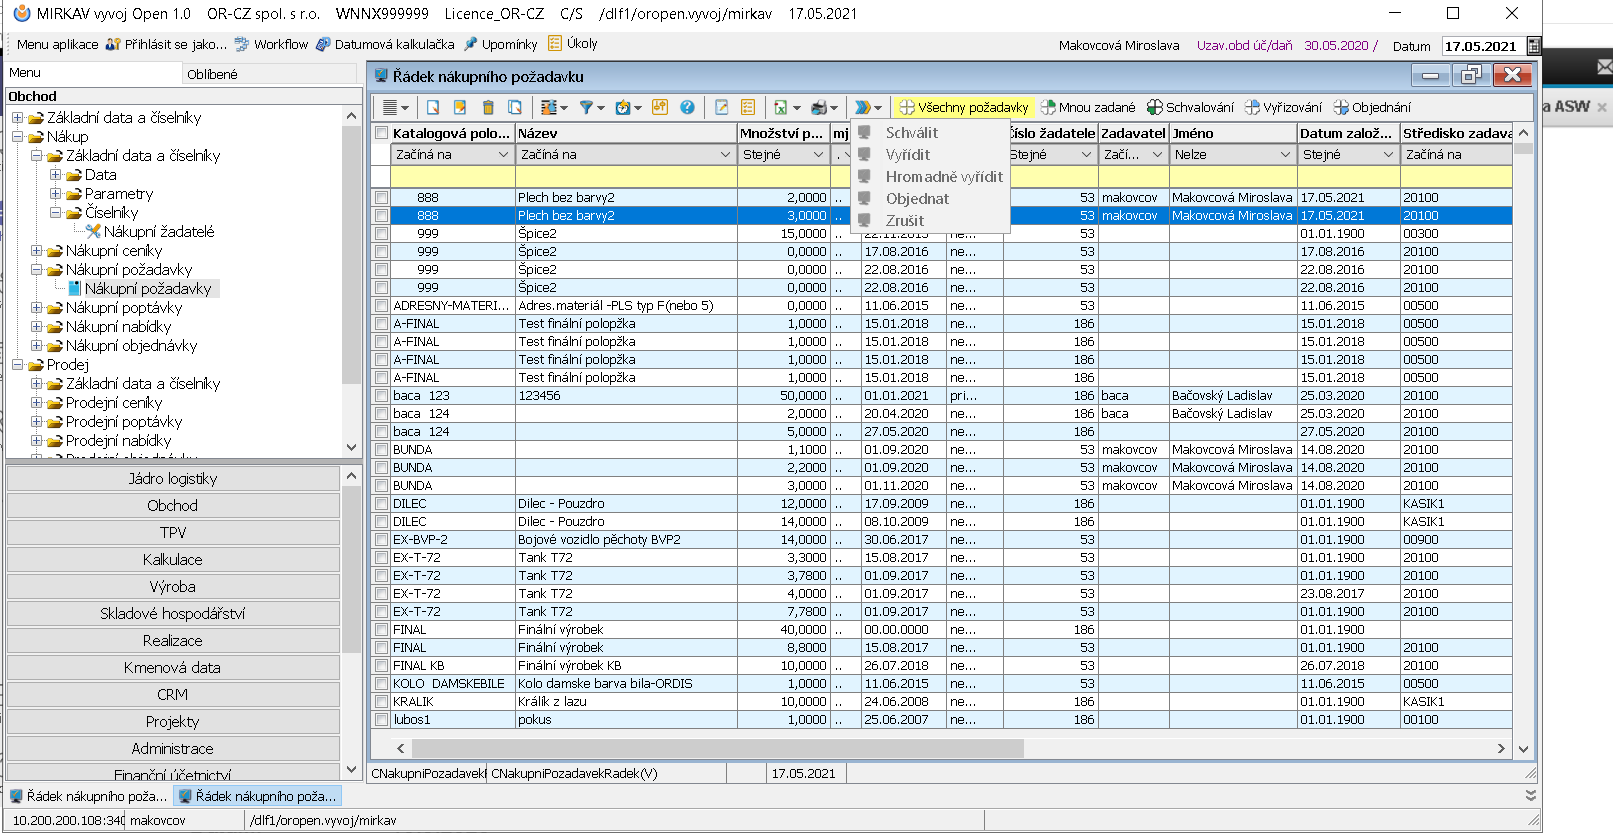Expand the Nákupní ceníky tree node
The height and width of the screenshot is (836, 1613).
(37, 251)
